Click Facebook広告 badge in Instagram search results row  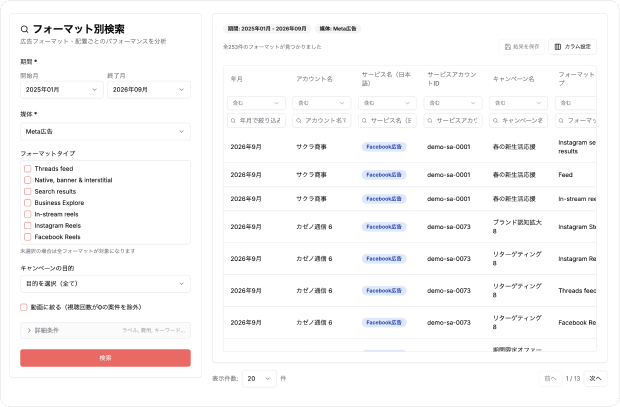pos(384,147)
